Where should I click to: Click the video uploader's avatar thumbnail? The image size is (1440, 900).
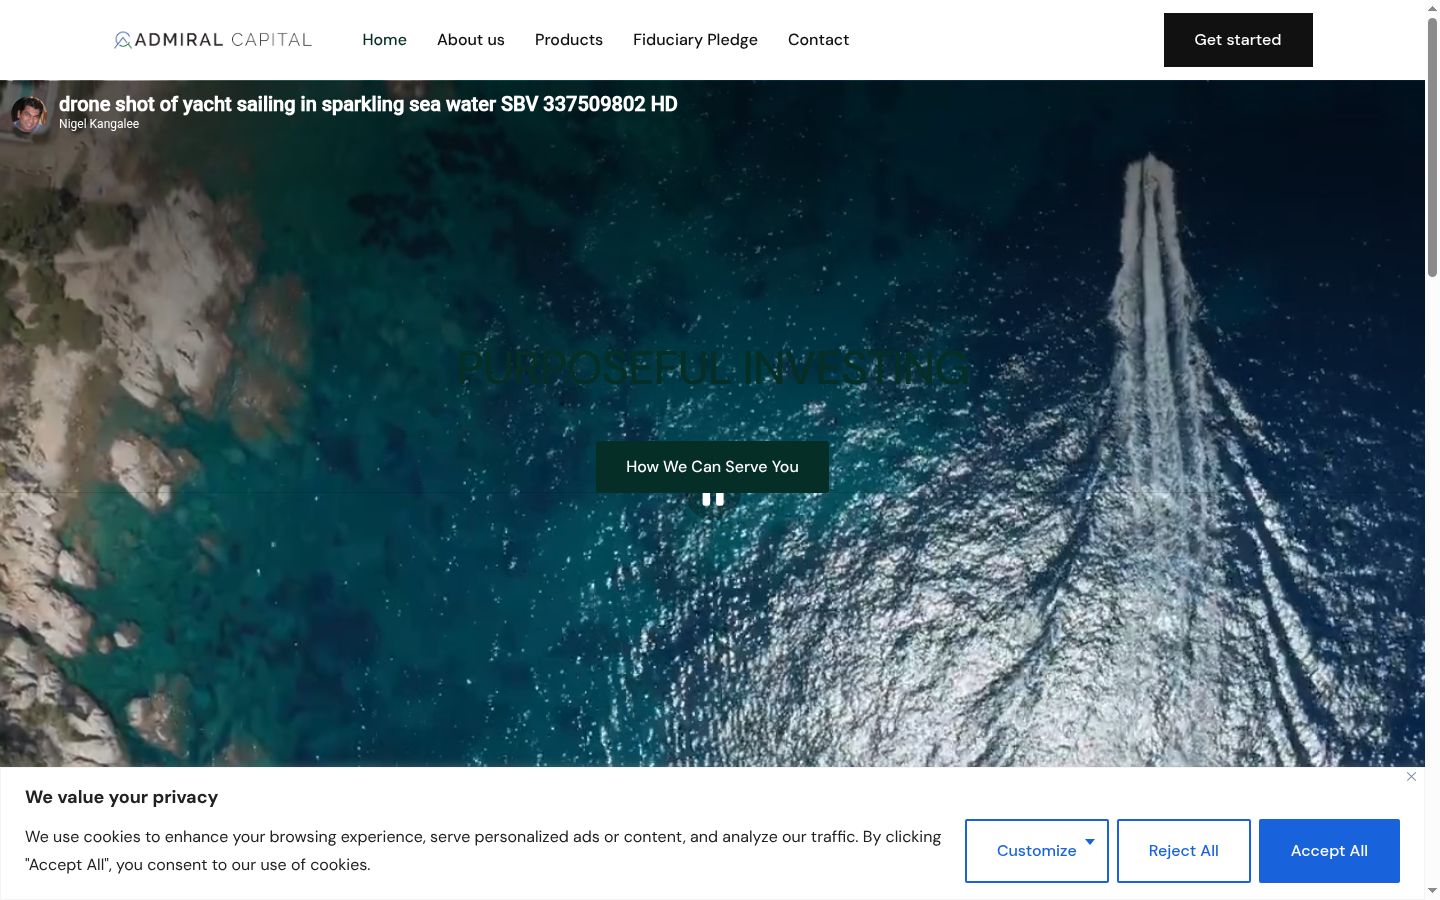pos(29,114)
